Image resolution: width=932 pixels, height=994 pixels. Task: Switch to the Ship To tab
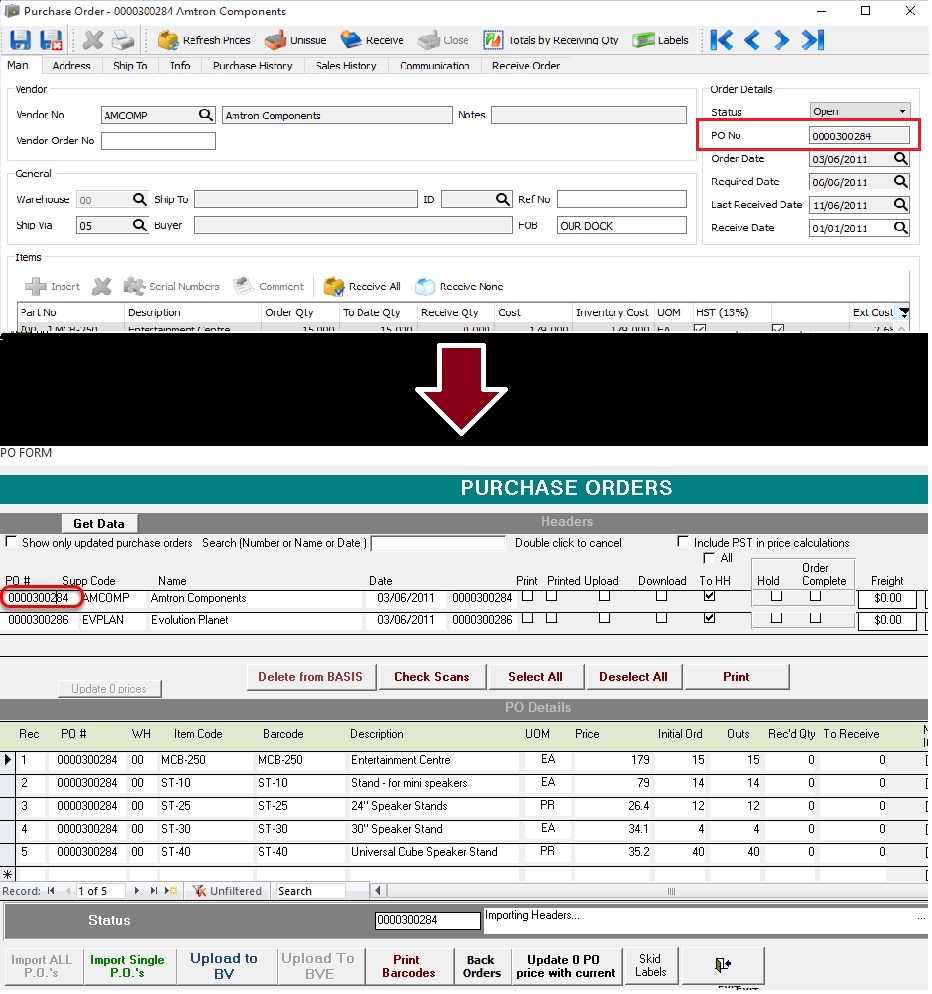tap(130, 65)
